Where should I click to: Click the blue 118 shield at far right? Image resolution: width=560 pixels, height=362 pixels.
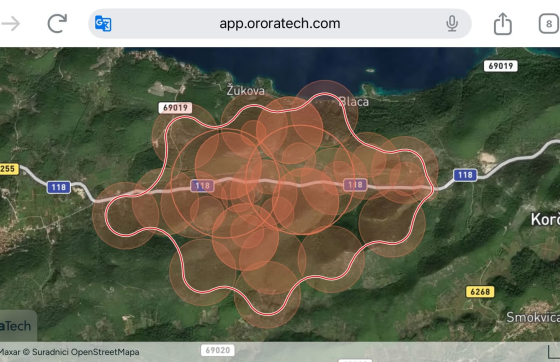click(465, 175)
